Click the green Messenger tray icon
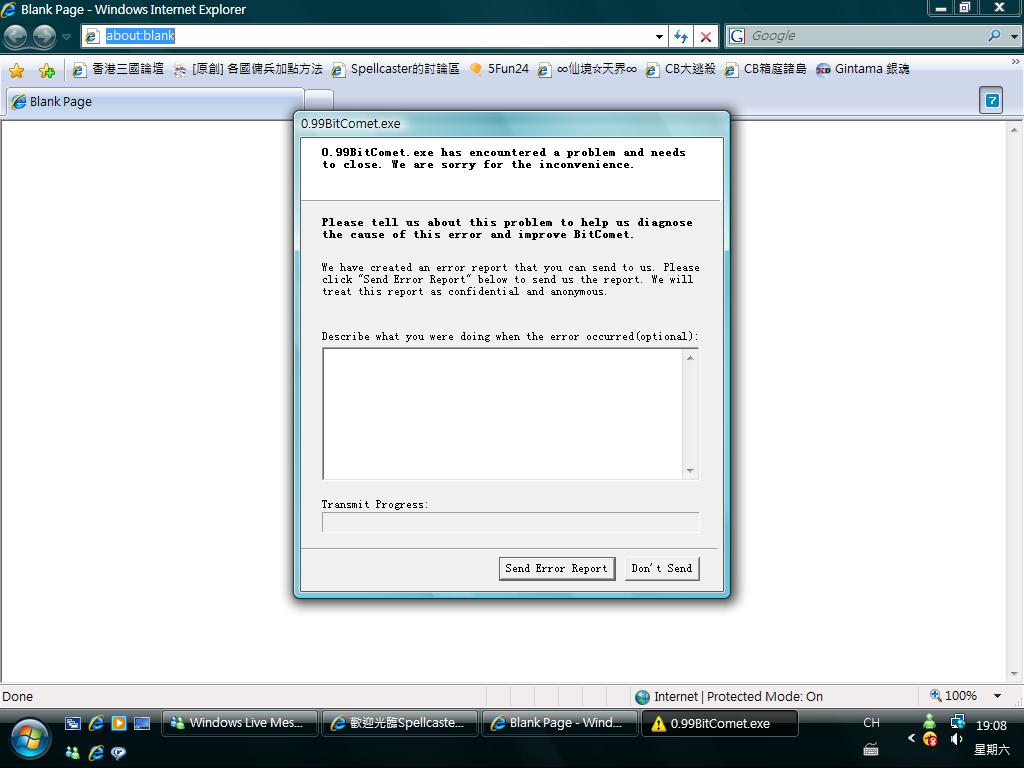 click(929, 722)
